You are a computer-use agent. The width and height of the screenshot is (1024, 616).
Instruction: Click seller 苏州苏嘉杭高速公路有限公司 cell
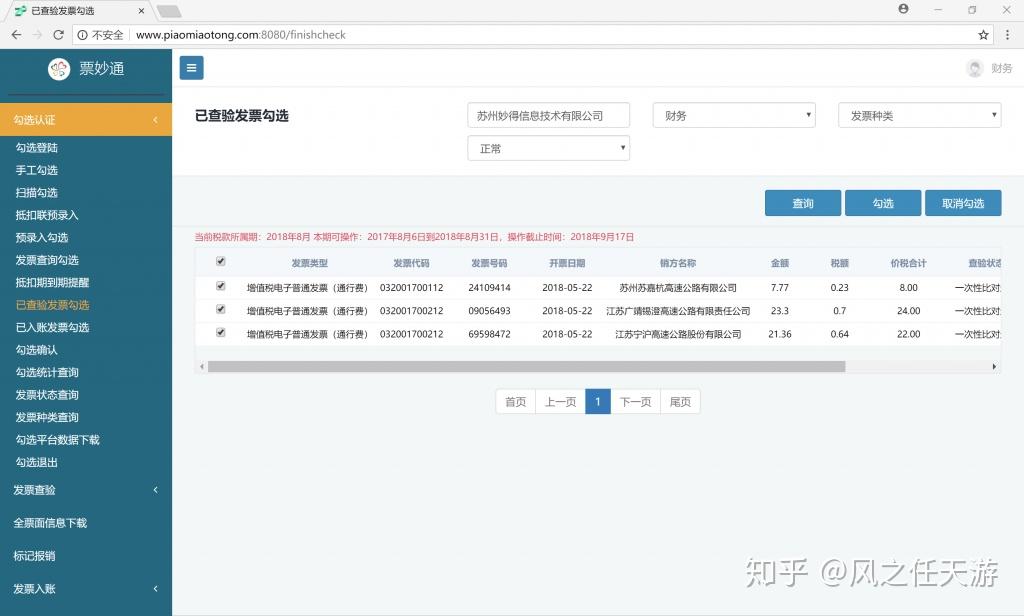(x=678, y=287)
